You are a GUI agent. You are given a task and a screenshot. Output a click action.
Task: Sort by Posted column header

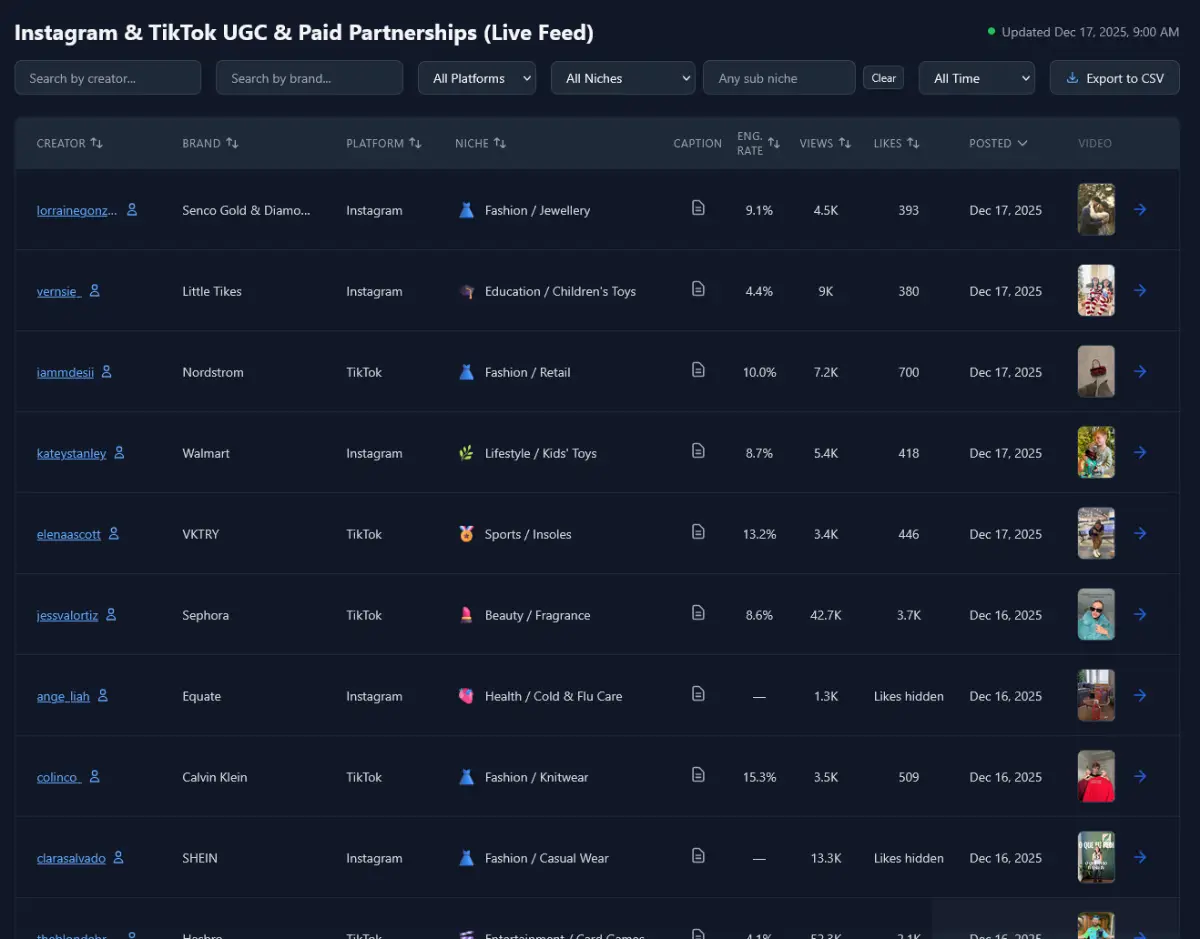point(997,143)
